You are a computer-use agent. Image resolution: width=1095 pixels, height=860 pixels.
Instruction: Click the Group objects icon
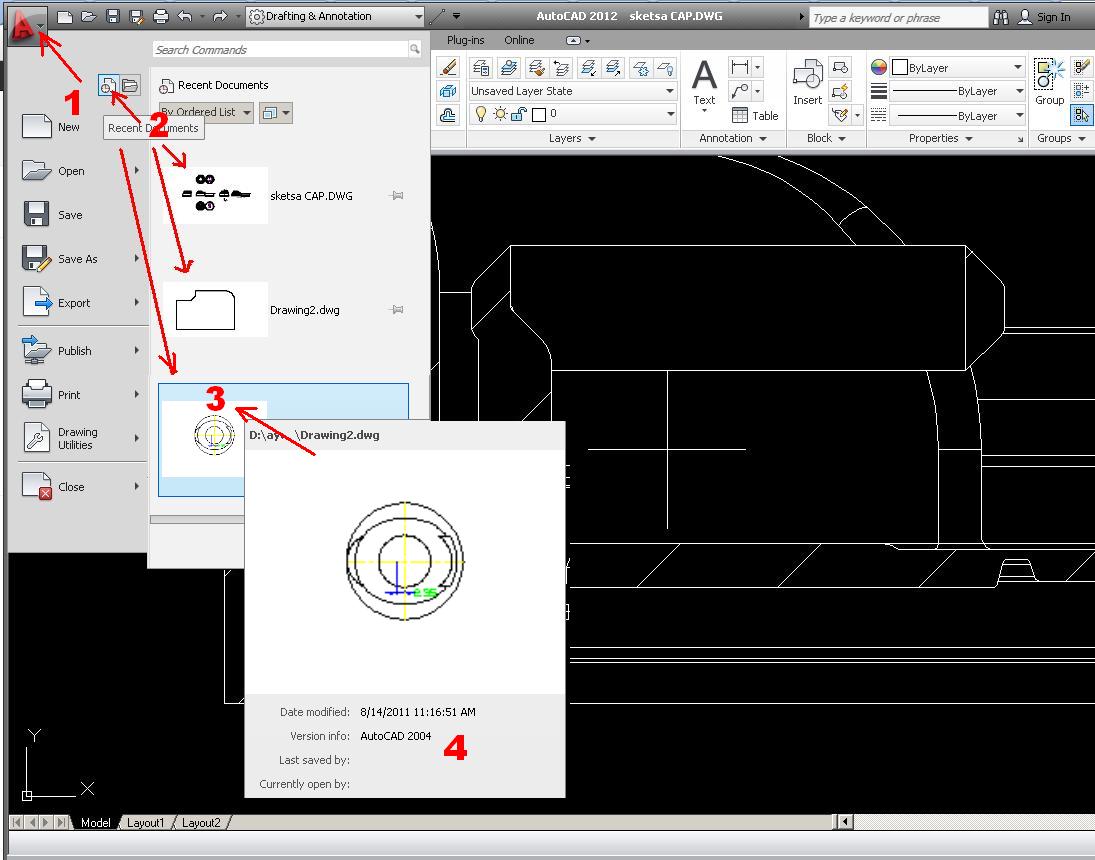pos(1050,82)
